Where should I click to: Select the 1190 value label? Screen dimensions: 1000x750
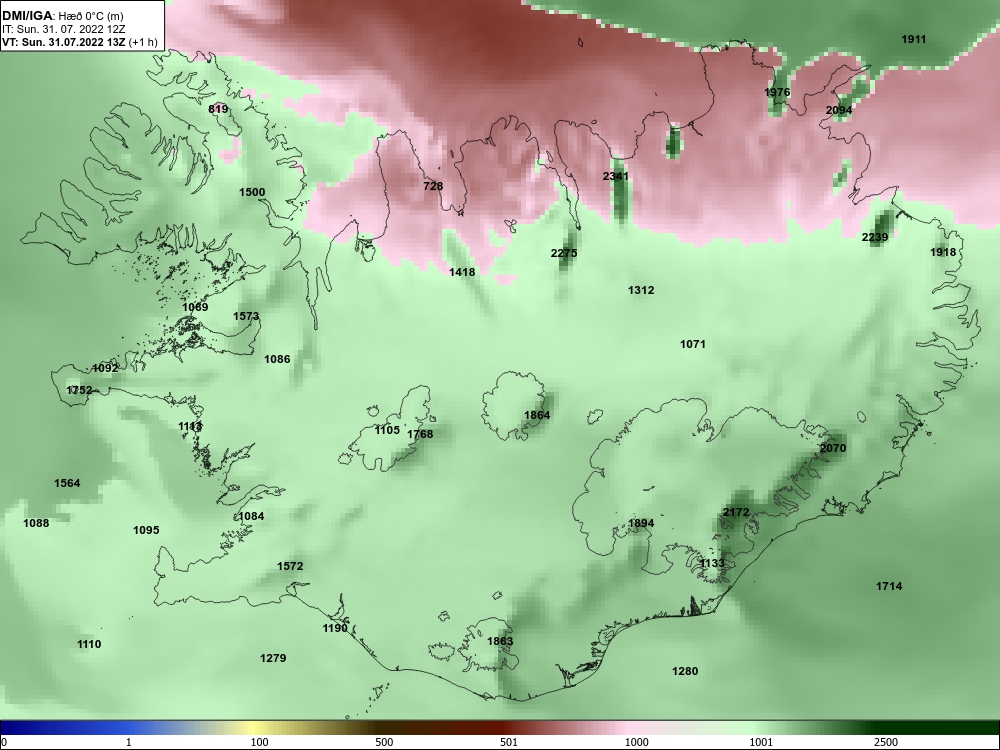pyautogui.click(x=335, y=628)
